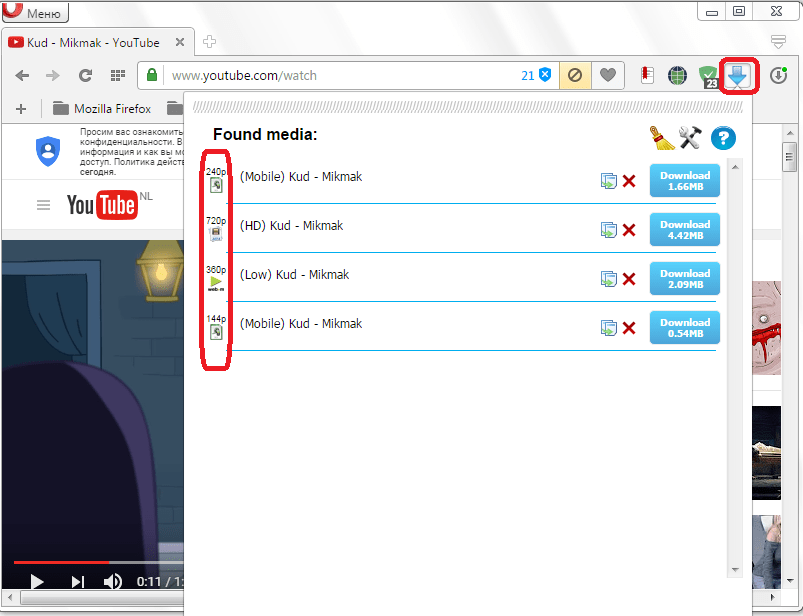
Task: Download the 240p Mobile file (1.66MB)
Action: tap(684, 180)
